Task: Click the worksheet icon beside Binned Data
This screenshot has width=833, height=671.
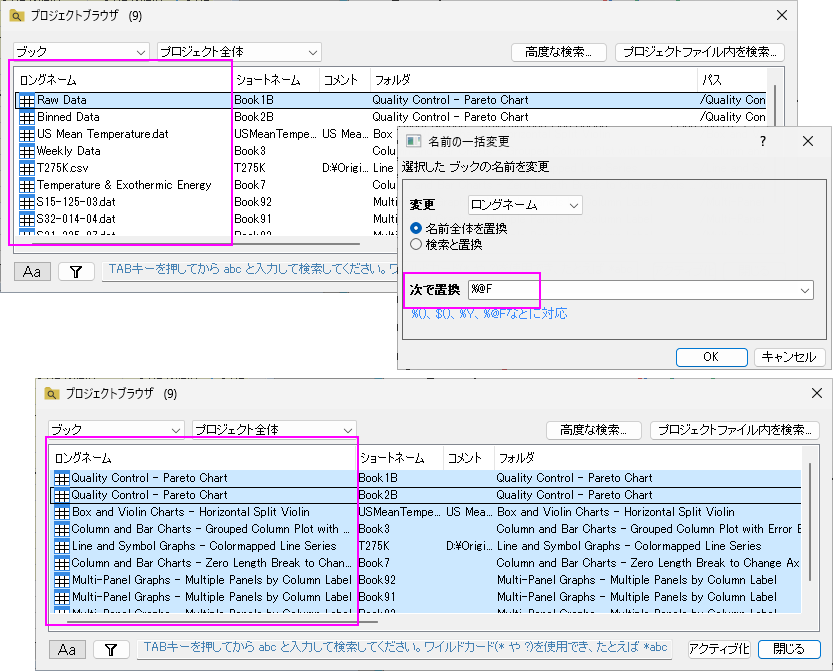Action: click(x=27, y=117)
